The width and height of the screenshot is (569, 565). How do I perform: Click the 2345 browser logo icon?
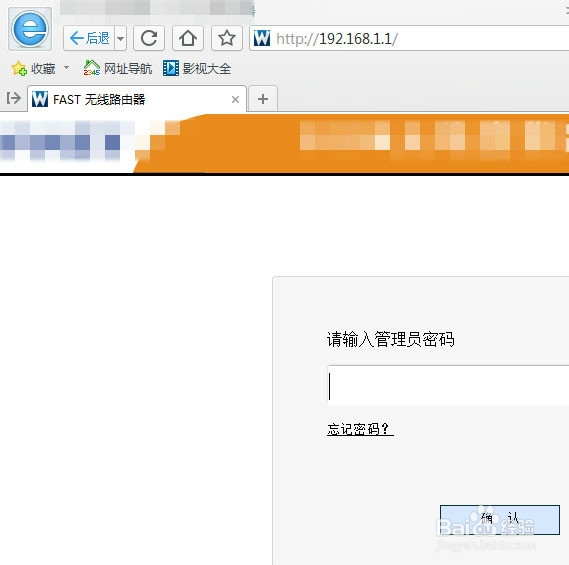coord(30,29)
